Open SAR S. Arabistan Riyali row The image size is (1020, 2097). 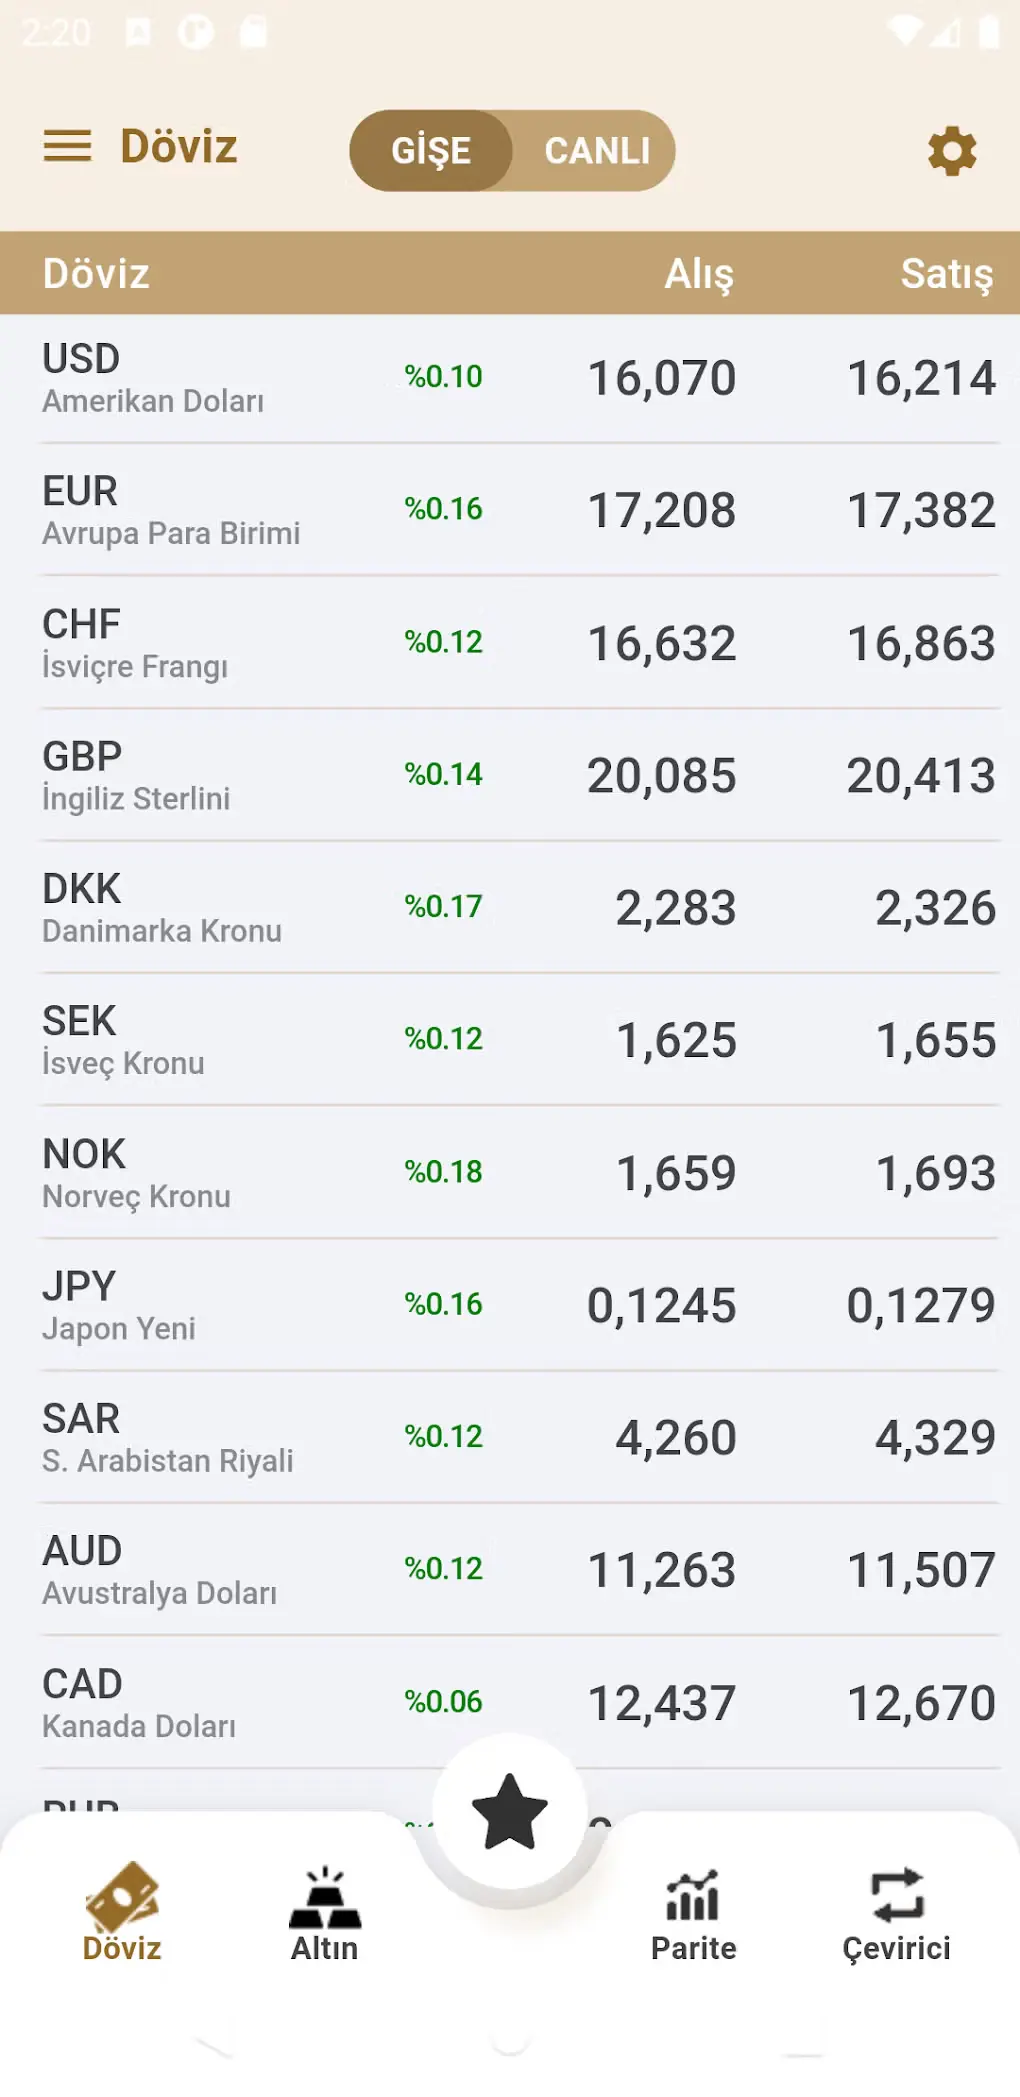pyautogui.click(x=510, y=1438)
